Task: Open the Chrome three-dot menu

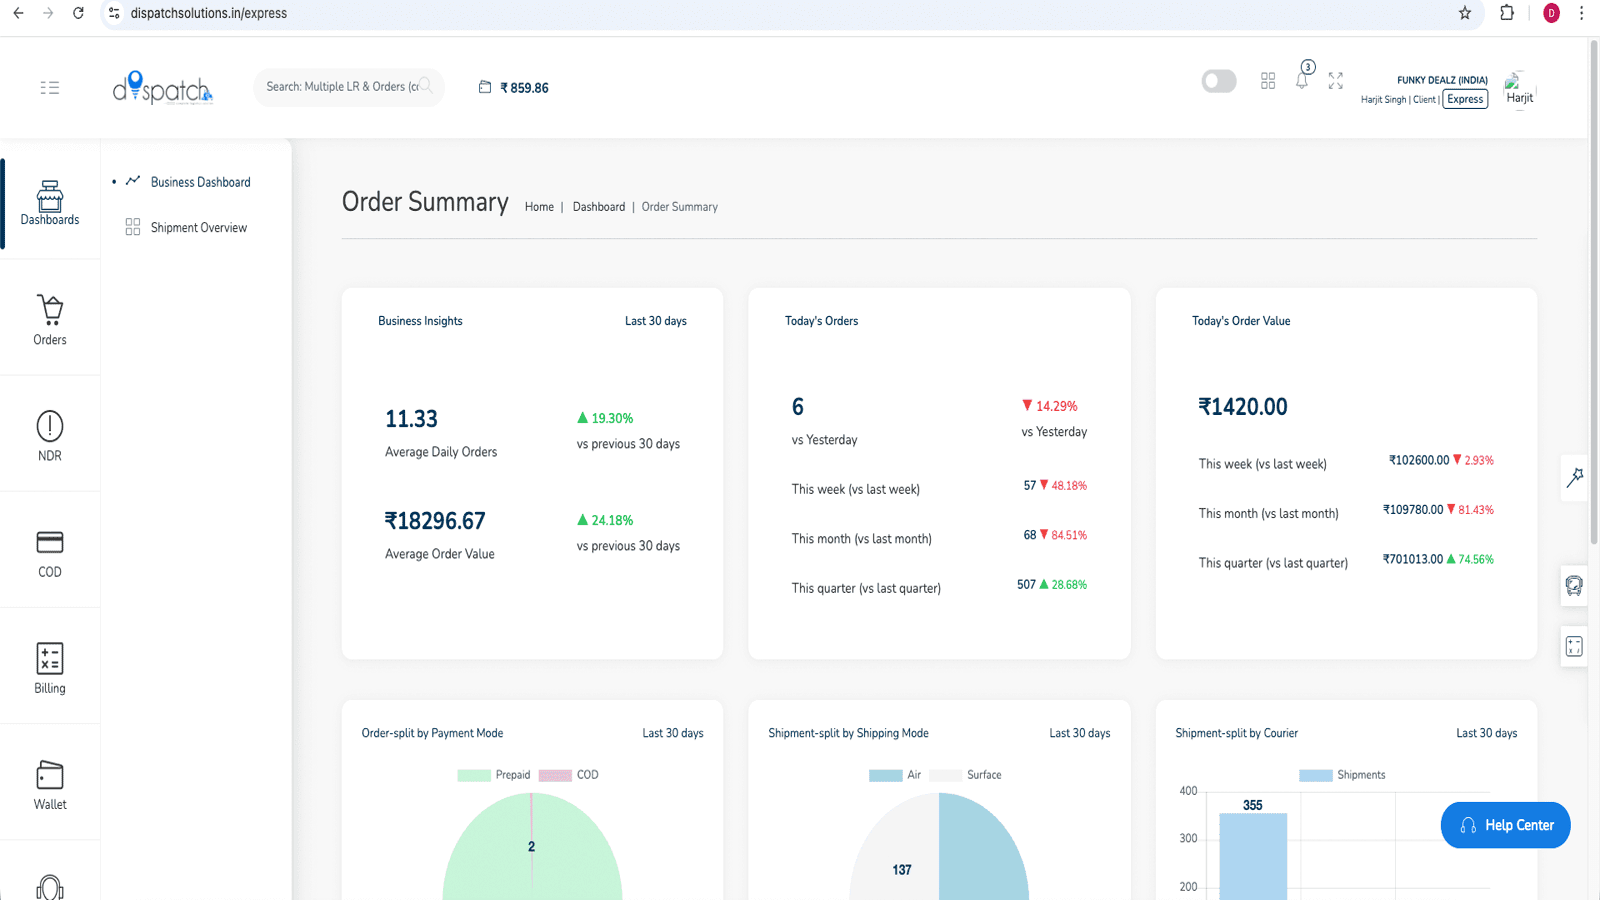Action: 1581,13
